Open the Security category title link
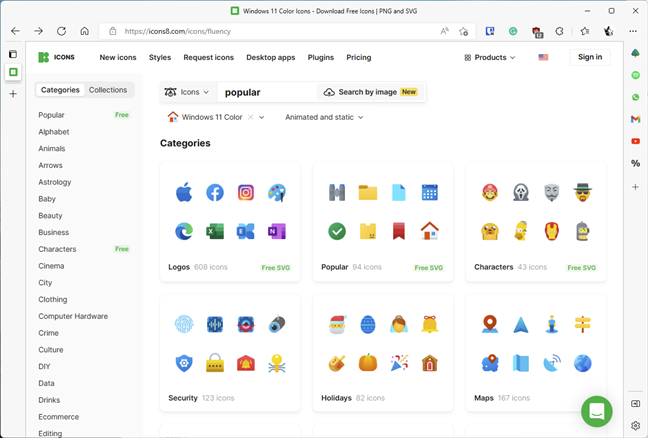Screen dimensions: 648x438 point(183,398)
